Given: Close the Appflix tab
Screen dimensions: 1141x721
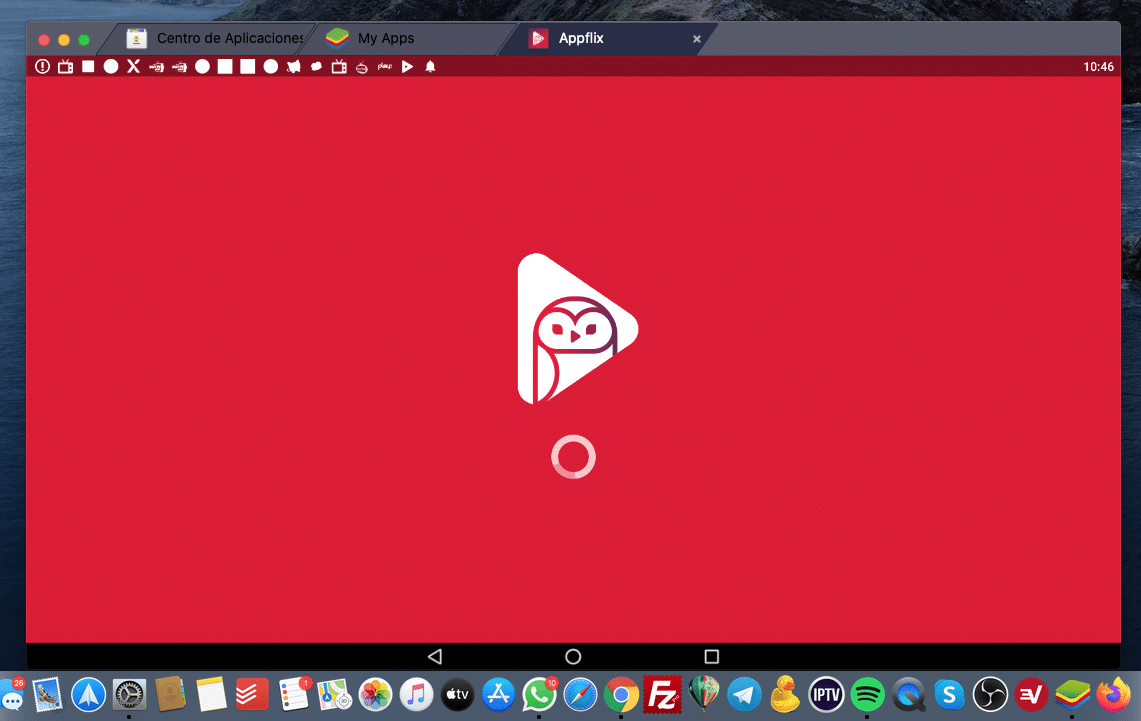Looking at the screenshot, I should coord(696,39).
